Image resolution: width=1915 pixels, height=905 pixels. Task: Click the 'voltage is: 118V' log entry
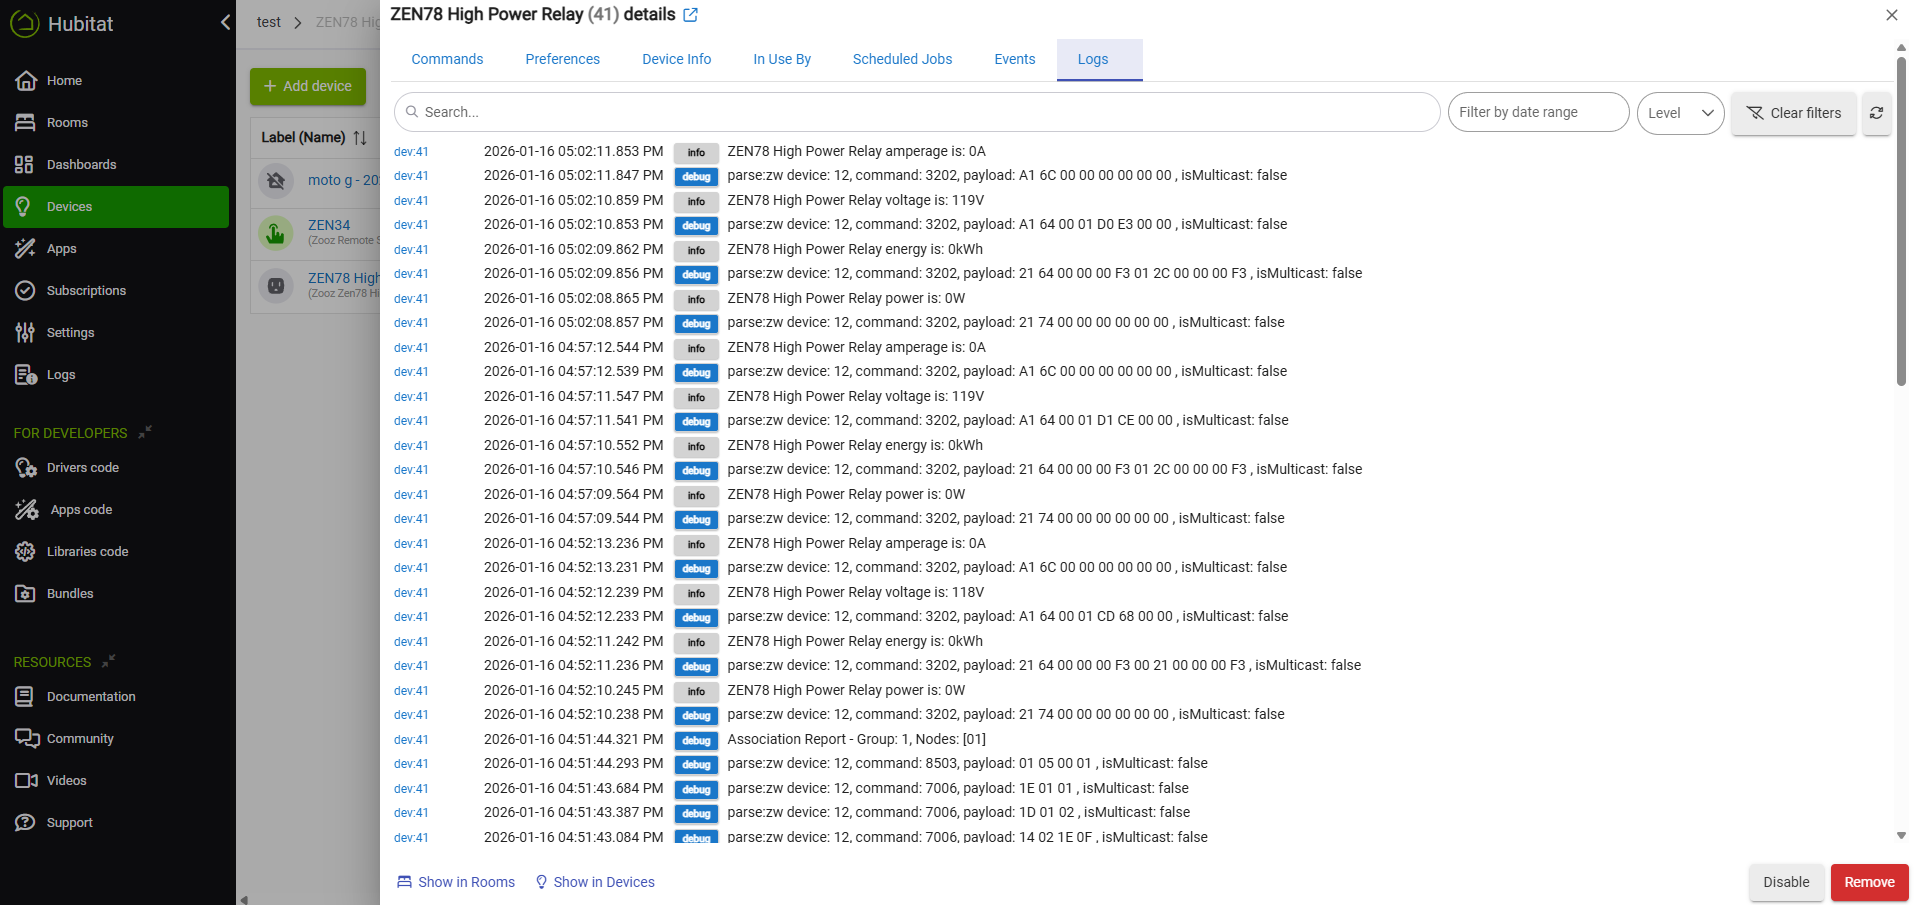click(855, 592)
